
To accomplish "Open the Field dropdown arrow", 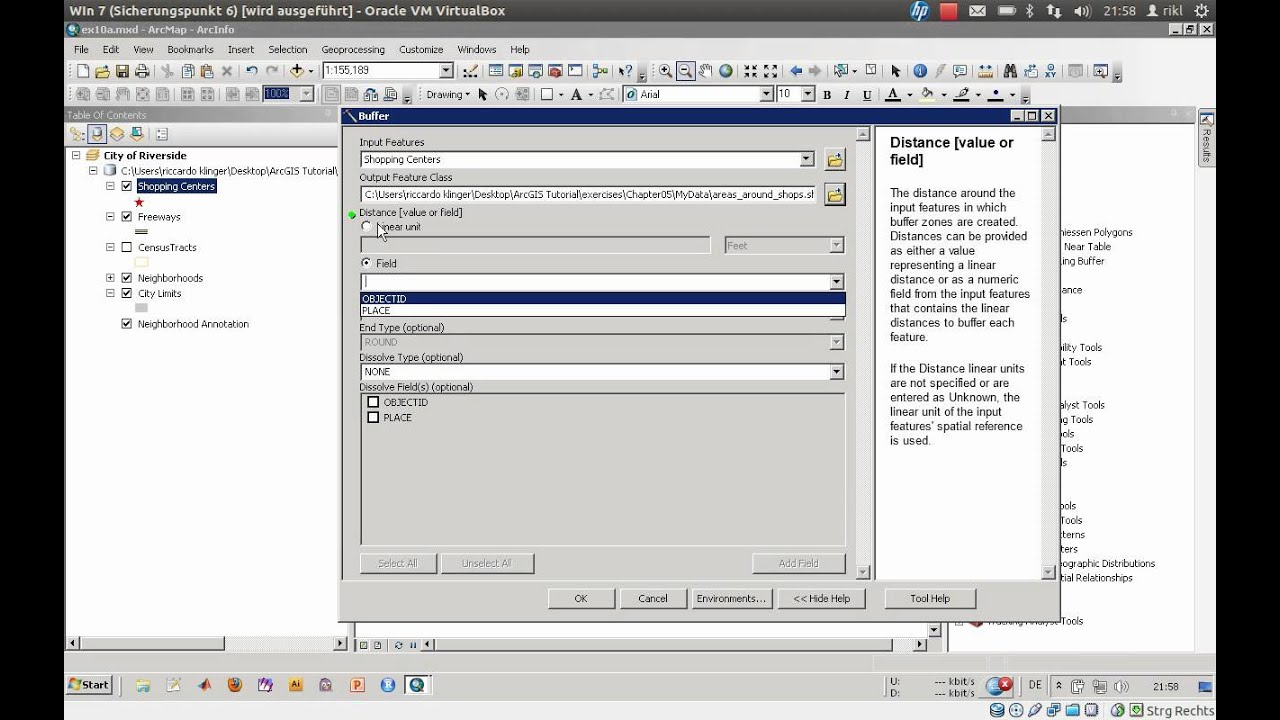I will pos(836,282).
